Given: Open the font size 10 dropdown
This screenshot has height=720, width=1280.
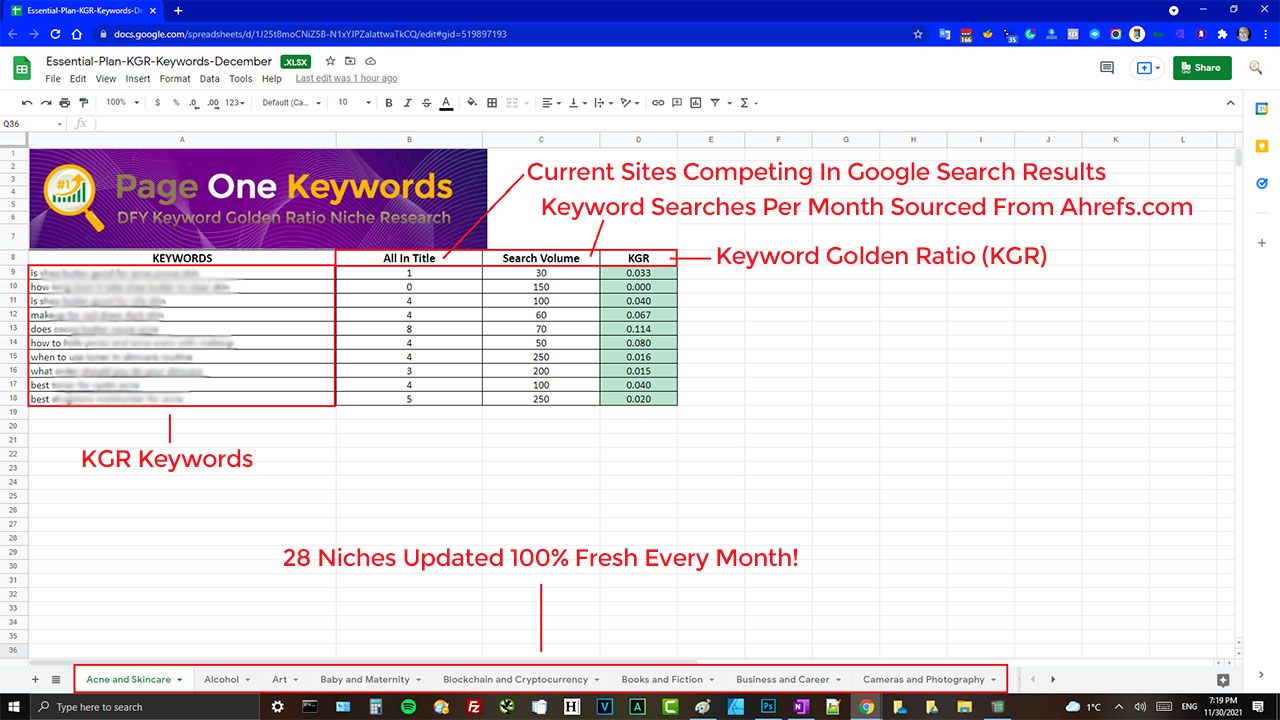Looking at the screenshot, I should 355,103.
